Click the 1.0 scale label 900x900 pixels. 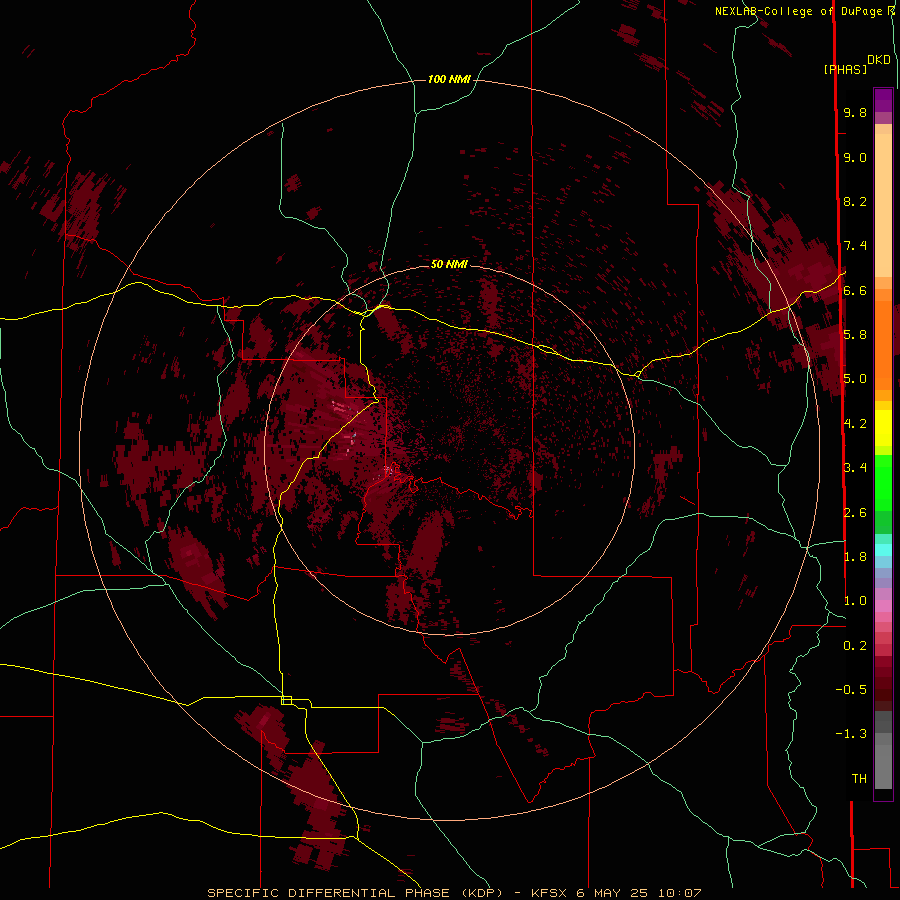coord(855,601)
